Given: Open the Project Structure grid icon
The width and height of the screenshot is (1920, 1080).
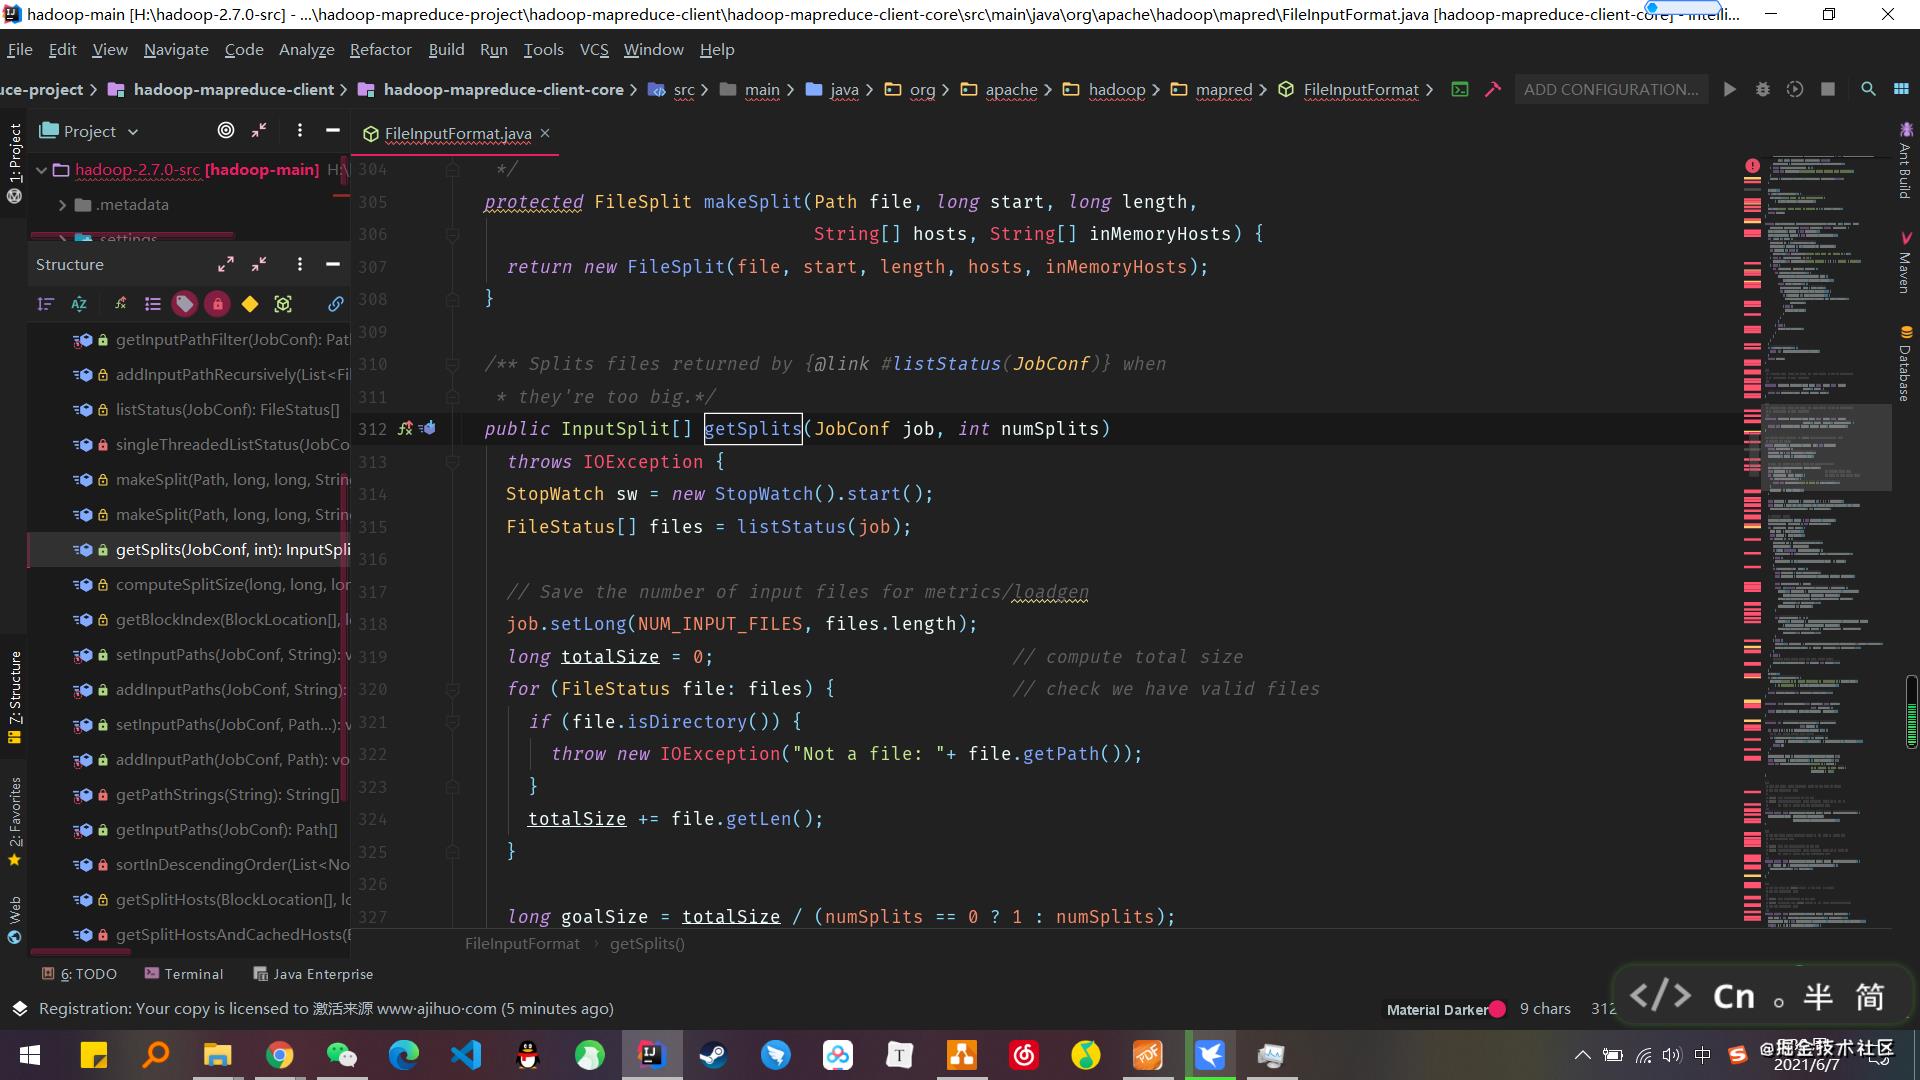Looking at the screenshot, I should pyautogui.click(x=1901, y=89).
